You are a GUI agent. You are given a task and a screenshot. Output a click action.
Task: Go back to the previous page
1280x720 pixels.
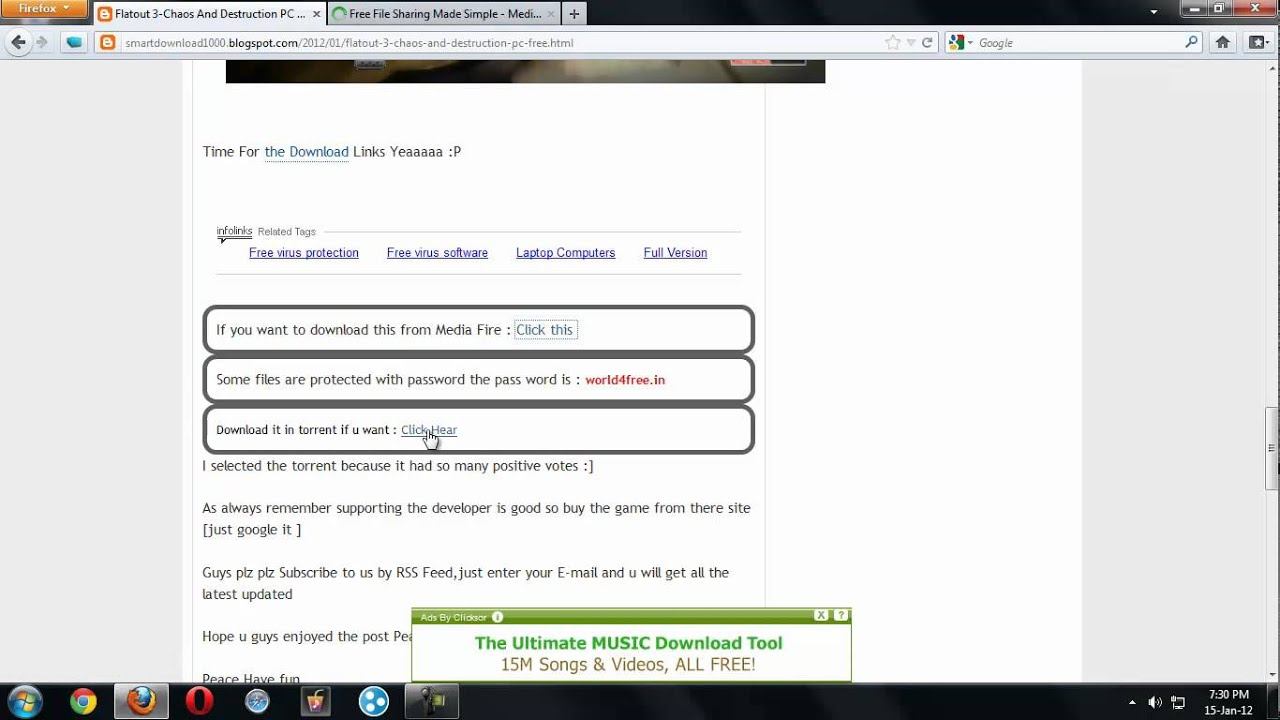click(18, 42)
